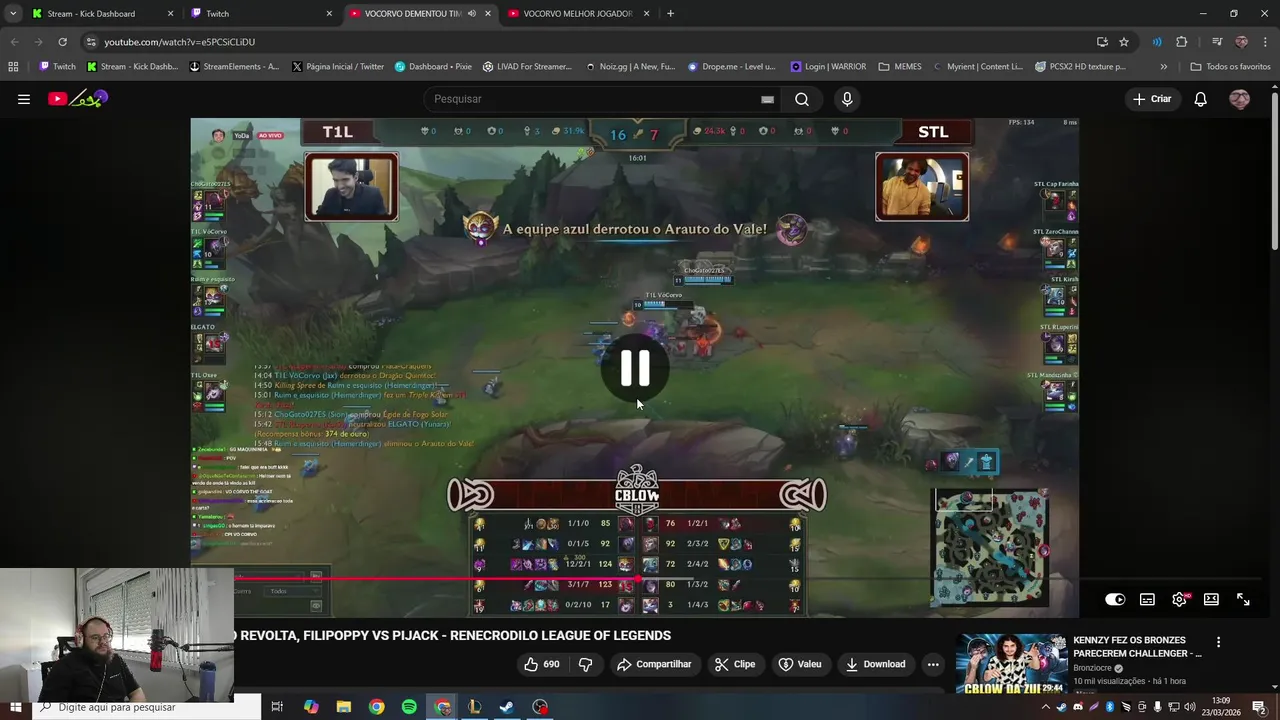Click the Compartilhar share button
Viewport: 1280px width, 720px height.
click(654, 664)
